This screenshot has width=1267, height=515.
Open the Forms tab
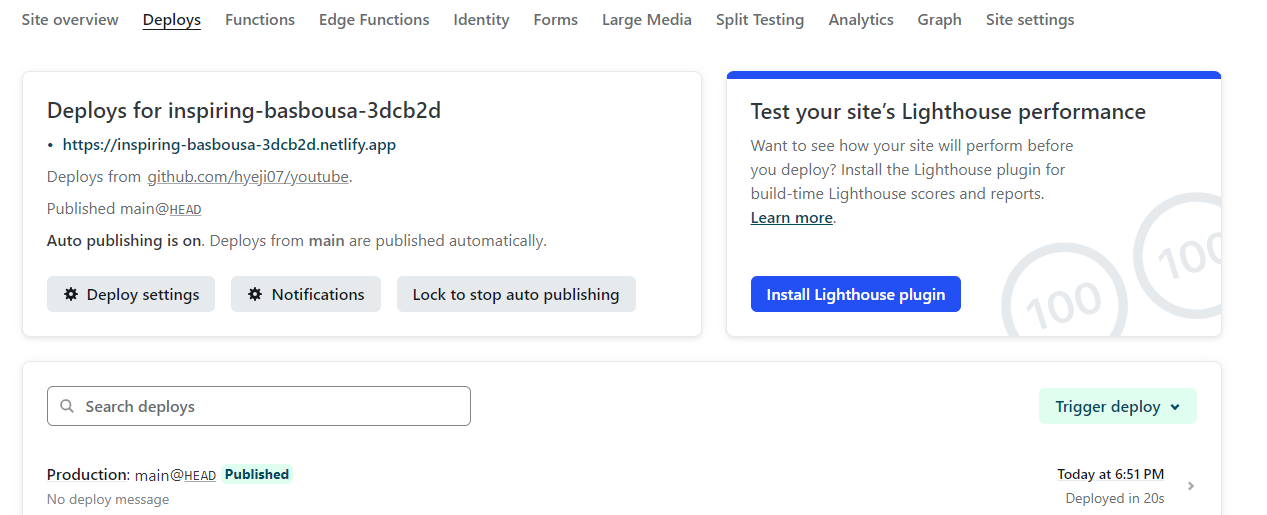click(556, 20)
